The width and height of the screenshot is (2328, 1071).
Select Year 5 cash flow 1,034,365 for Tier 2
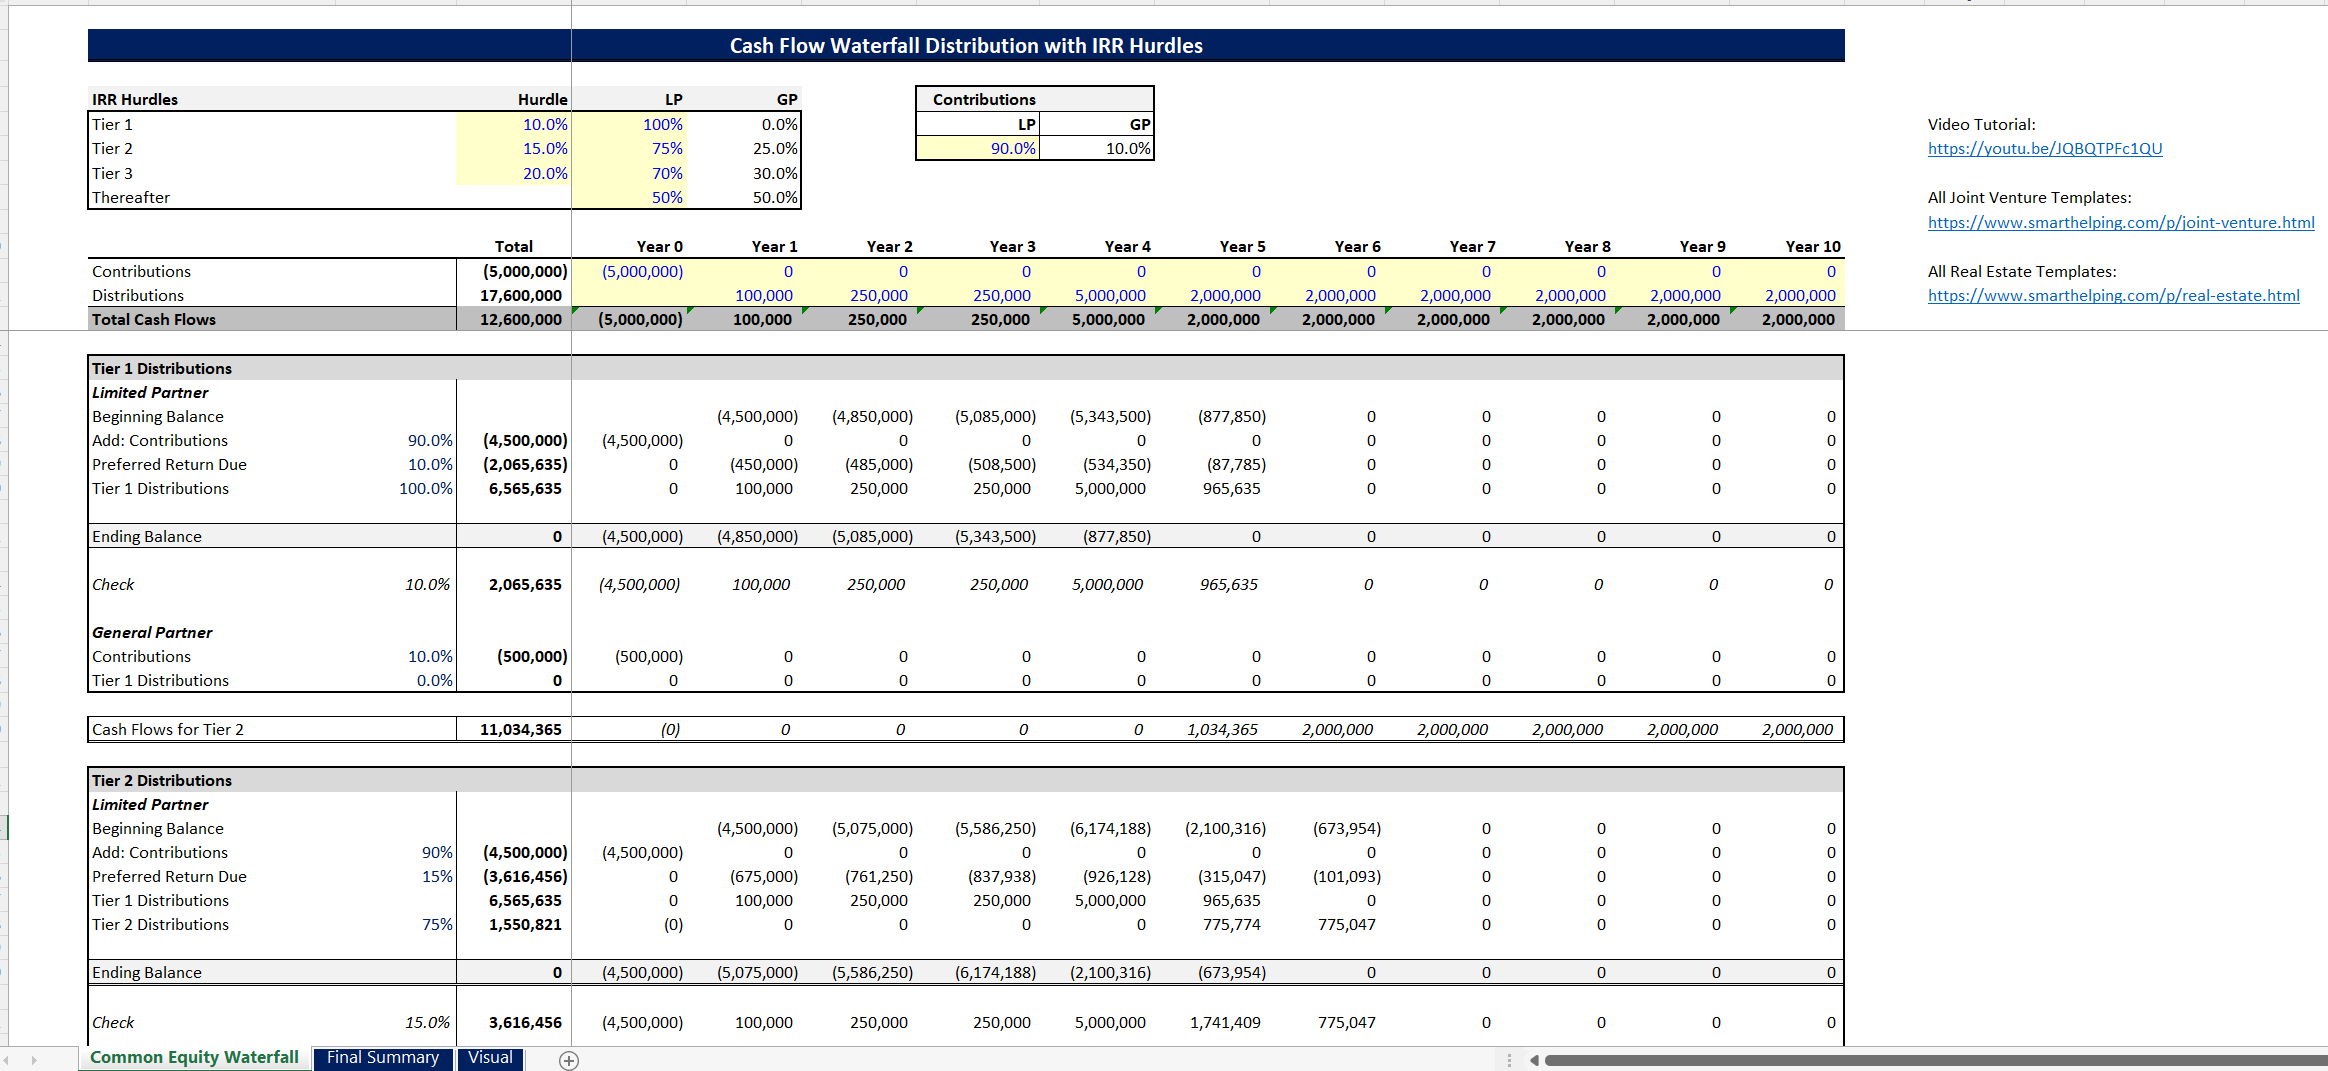tap(1212, 729)
